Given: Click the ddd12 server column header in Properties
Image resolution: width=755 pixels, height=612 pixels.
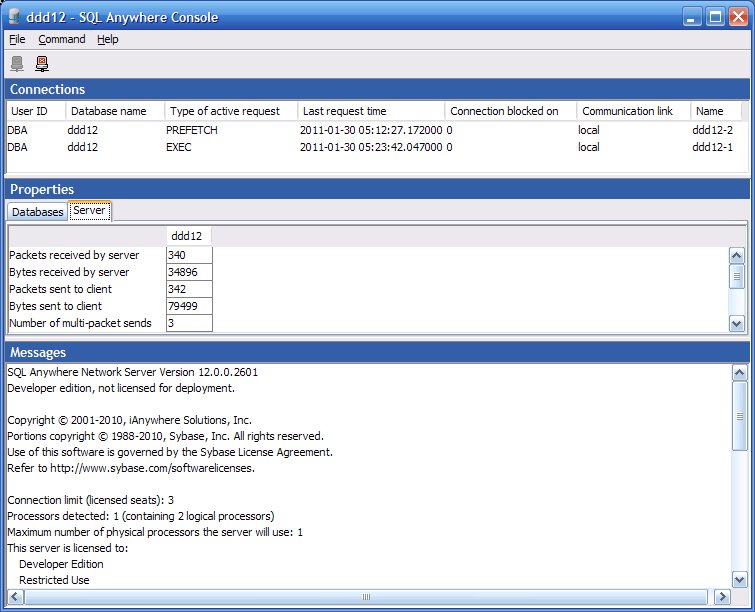Looking at the screenshot, I should pos(188,236).
